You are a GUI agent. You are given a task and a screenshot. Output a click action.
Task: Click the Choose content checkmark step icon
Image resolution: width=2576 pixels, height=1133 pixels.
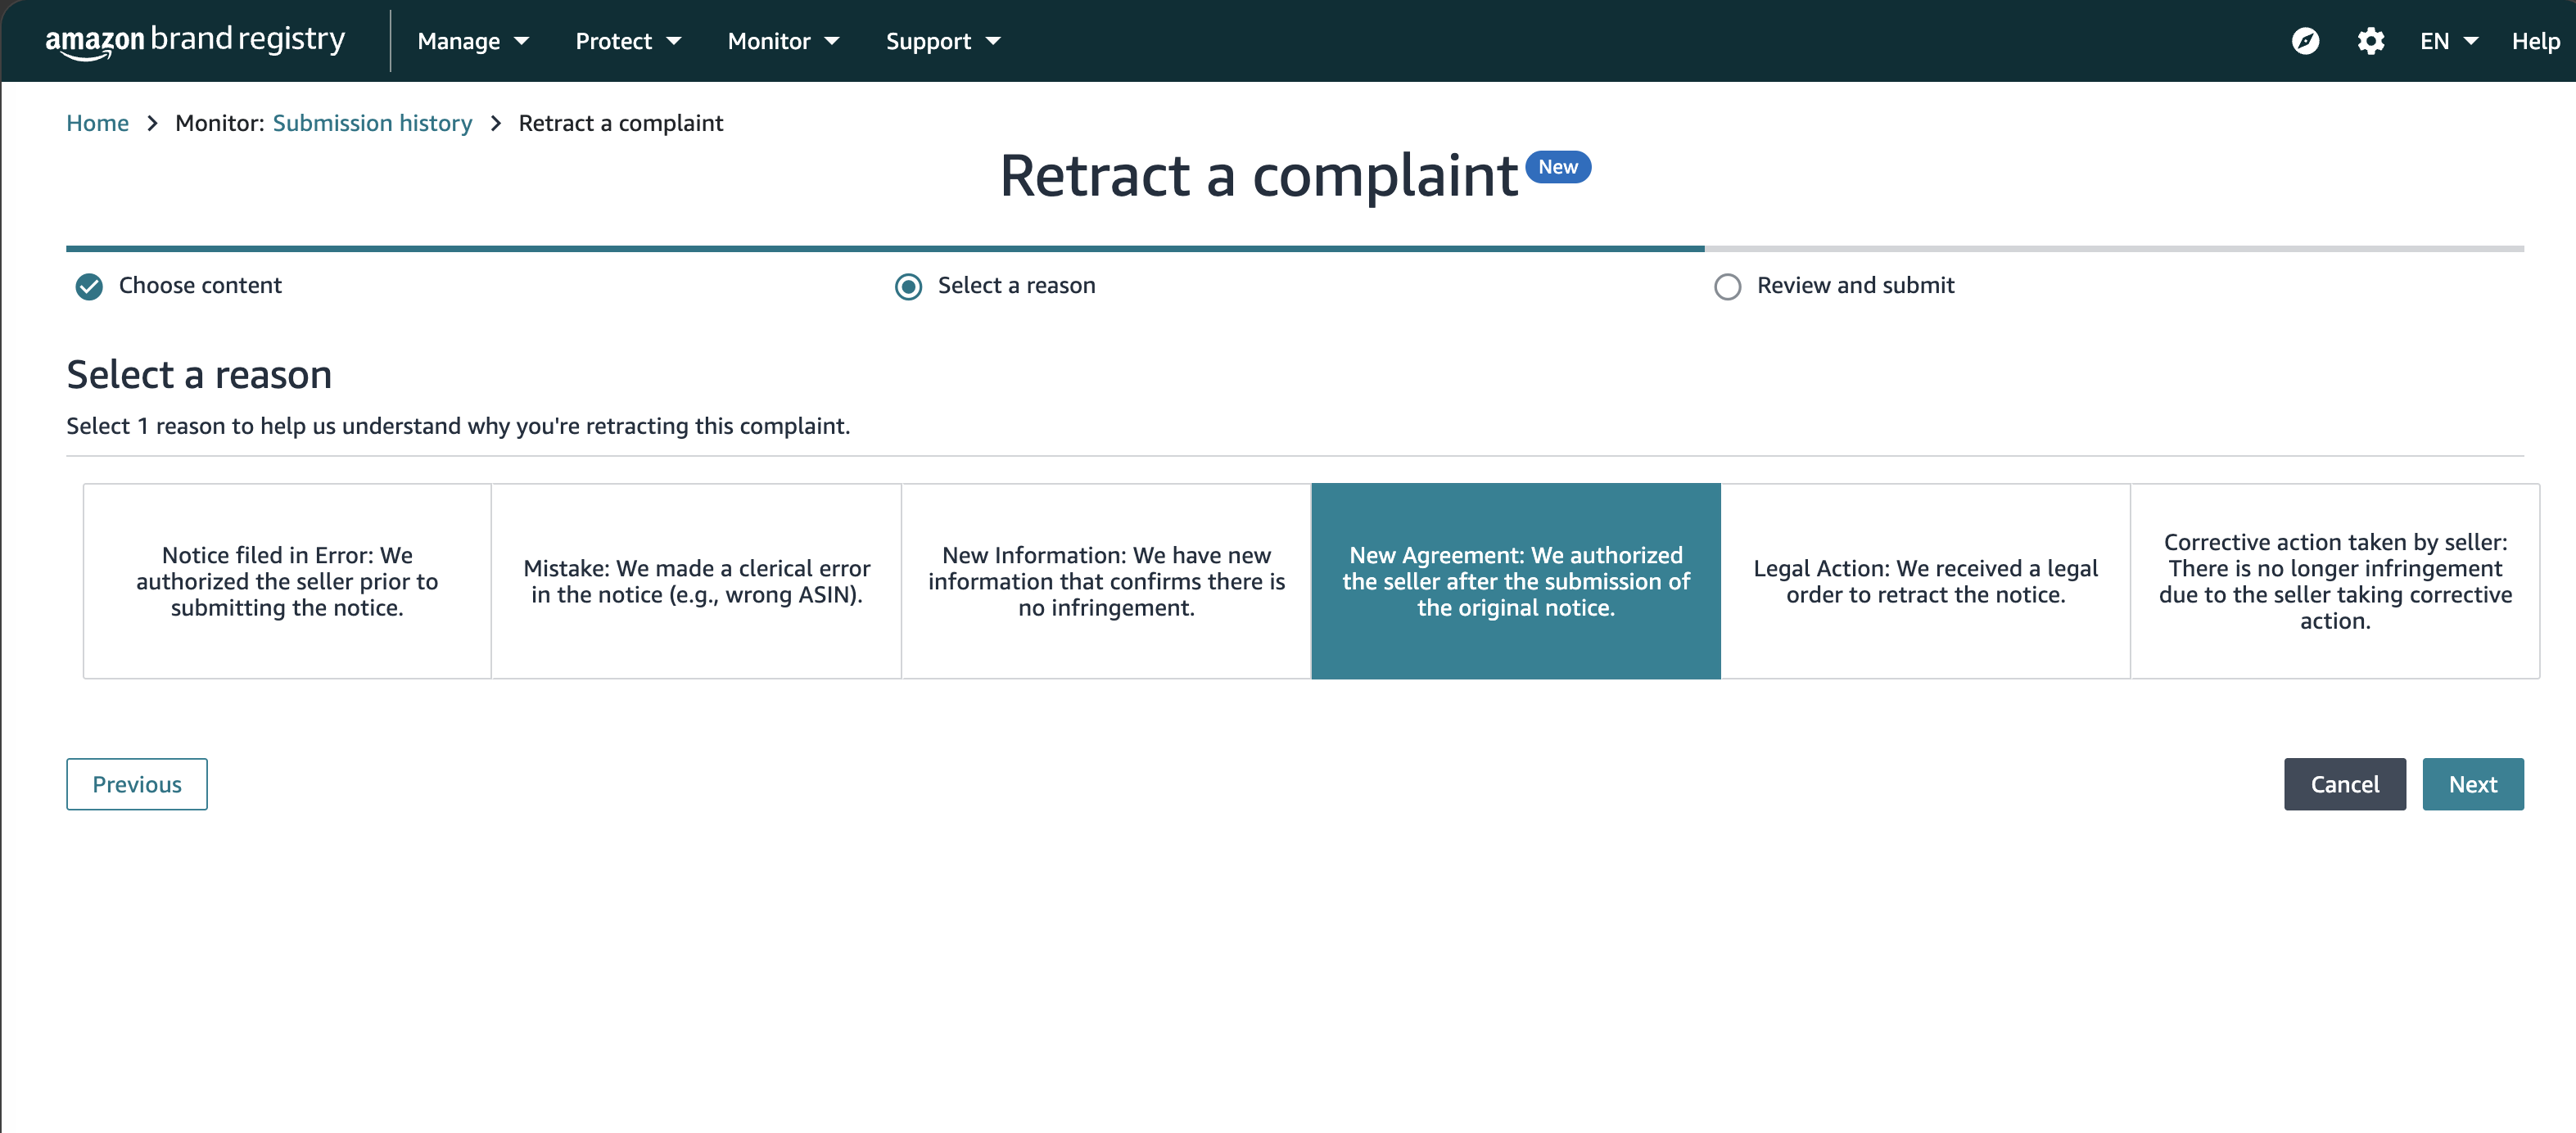(x=89, y=287)
